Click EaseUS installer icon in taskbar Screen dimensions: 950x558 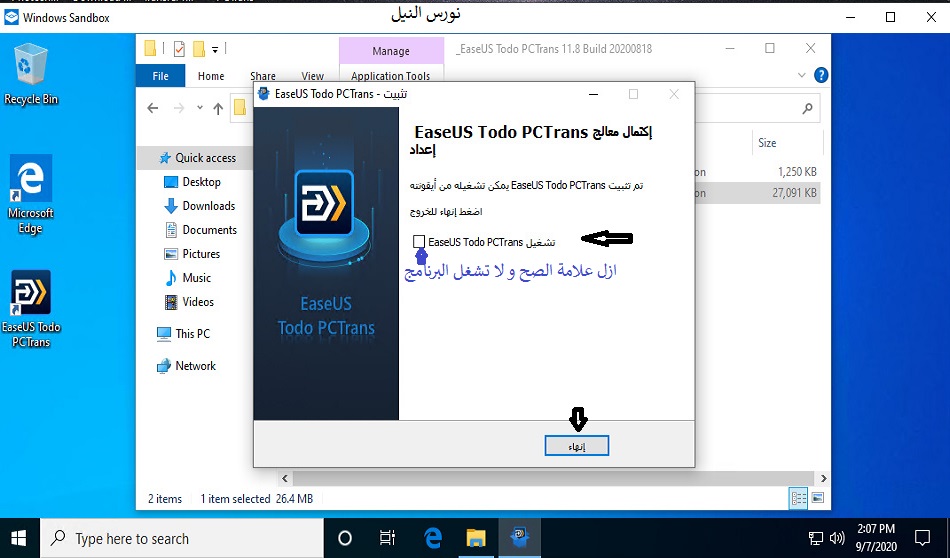coord(520,538)
